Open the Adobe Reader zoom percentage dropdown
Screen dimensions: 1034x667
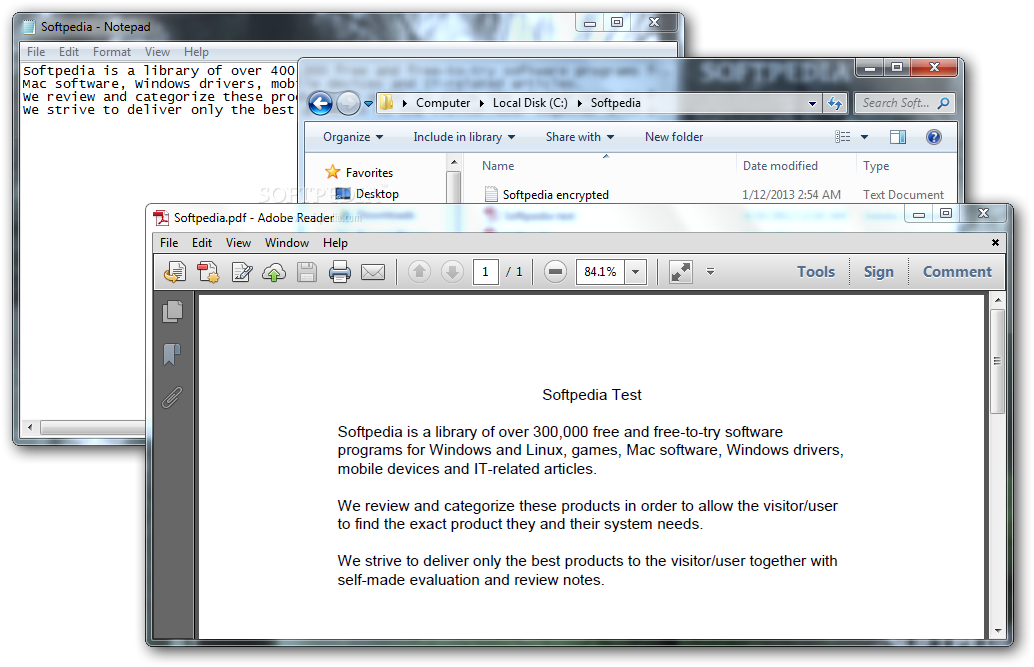coord(636,272)
